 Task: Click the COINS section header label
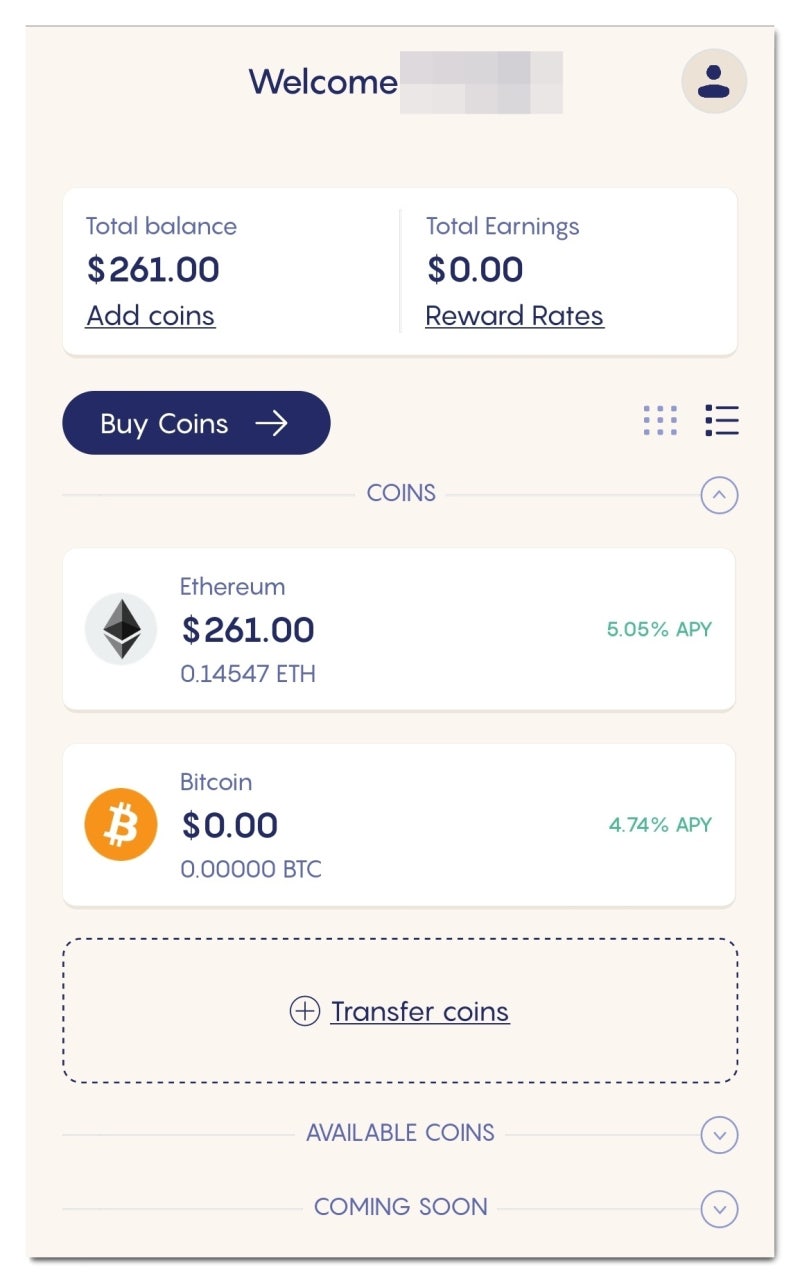(x=401, y=493)
